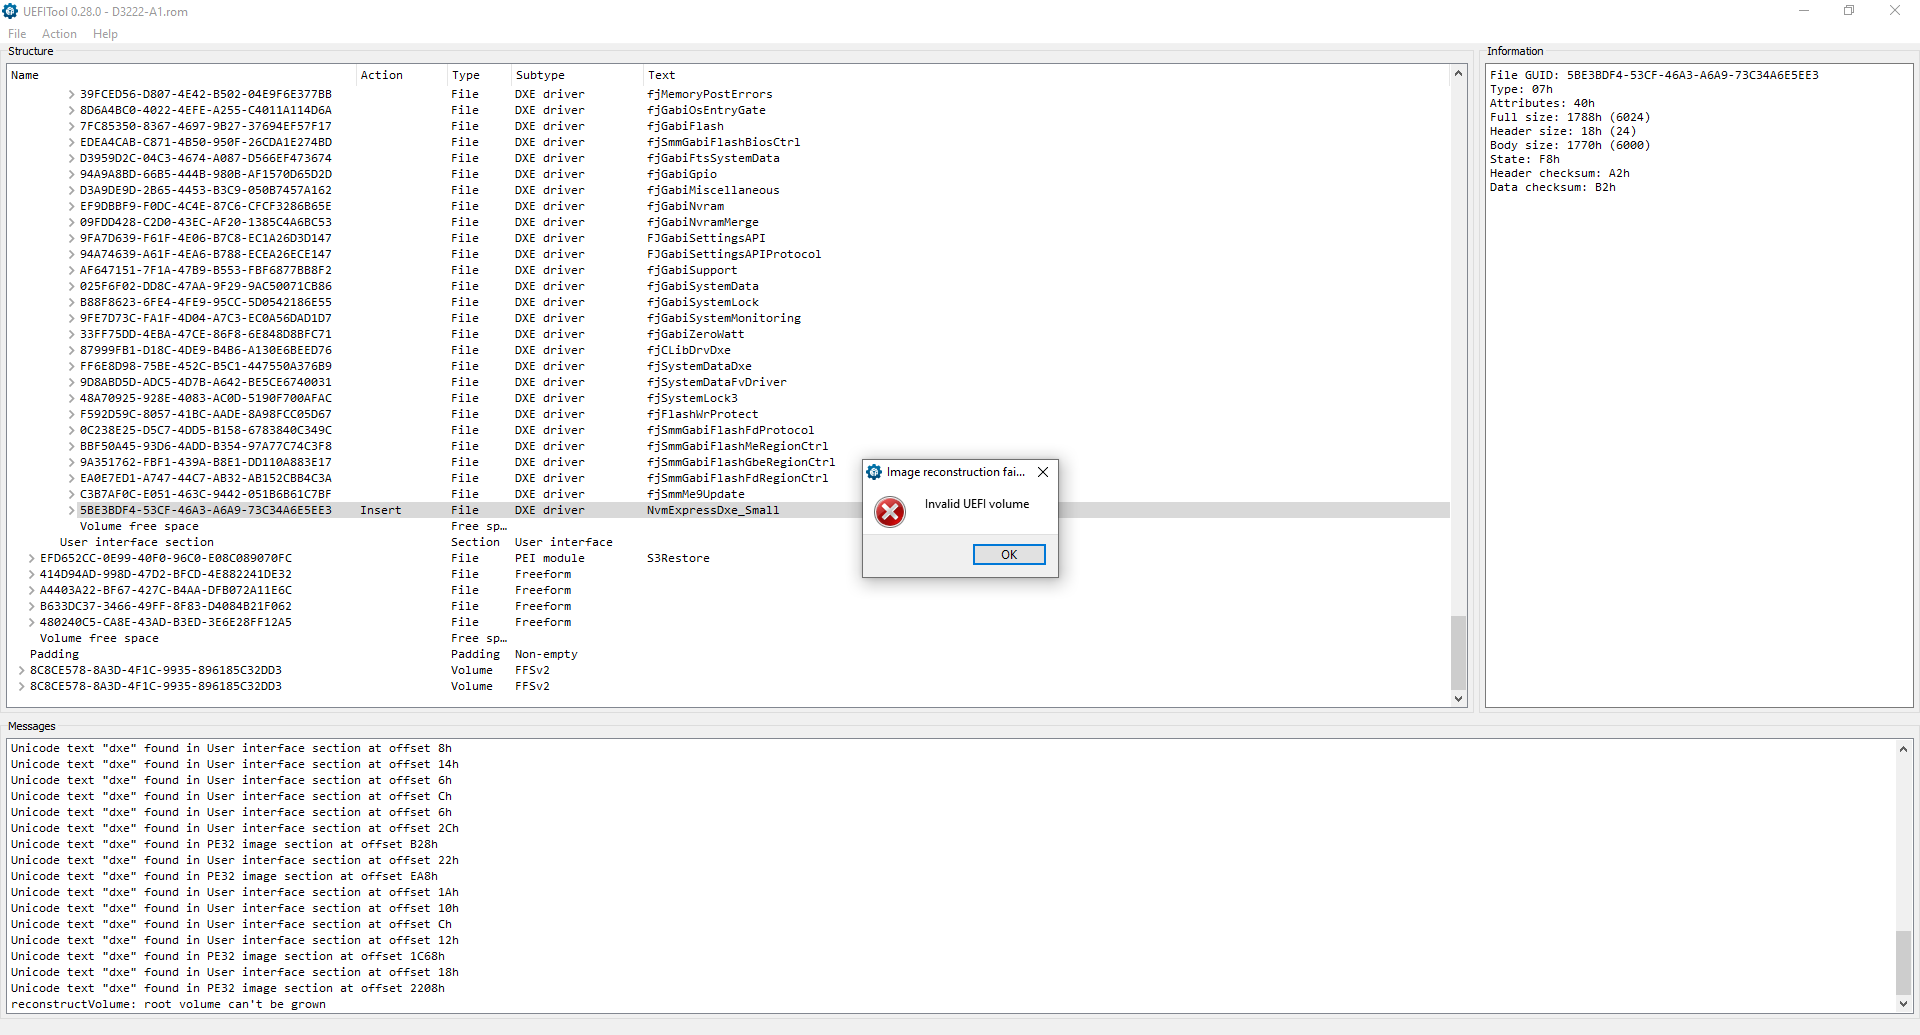Click the 'File GUID' line in Information panel
This screenshot has width=1920, height=1035.
(1654, 75)
